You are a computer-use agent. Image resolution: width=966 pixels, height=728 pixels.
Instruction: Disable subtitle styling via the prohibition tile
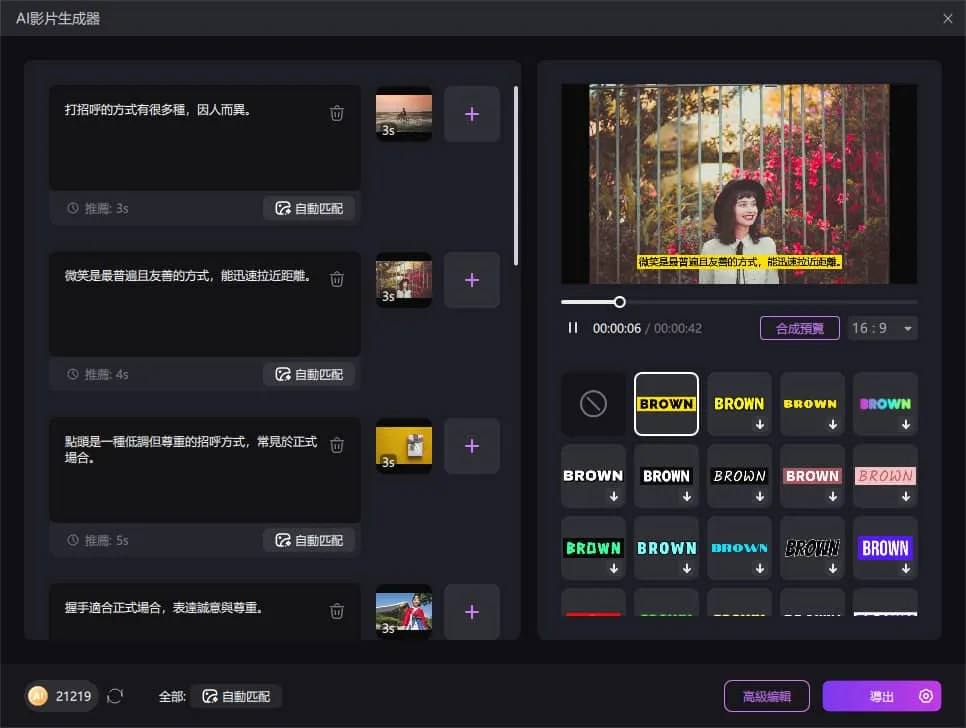click(x=593, y=404)
